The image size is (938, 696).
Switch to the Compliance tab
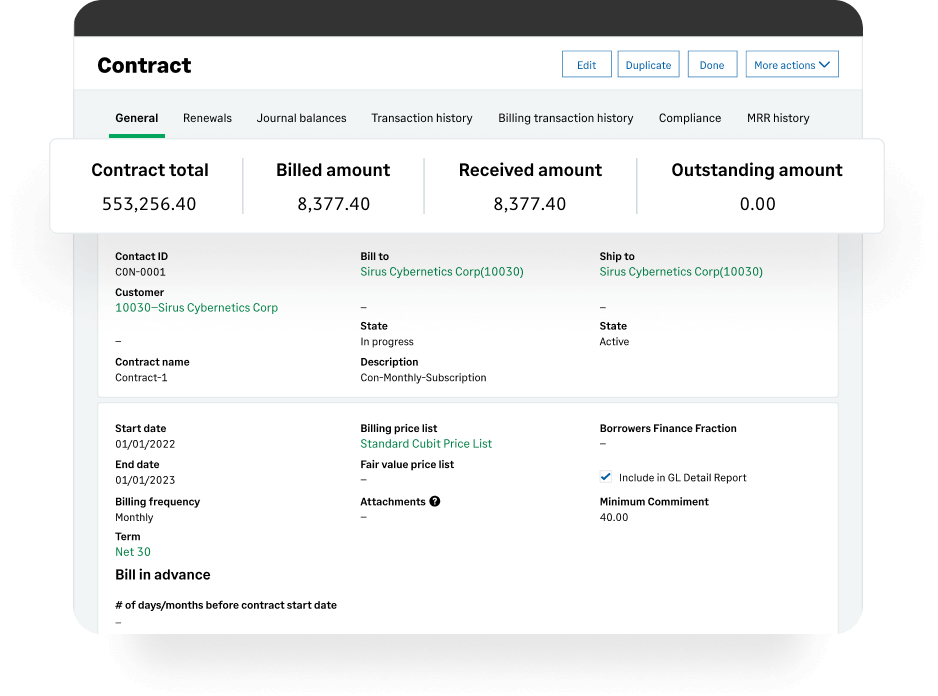click(690, 118)
